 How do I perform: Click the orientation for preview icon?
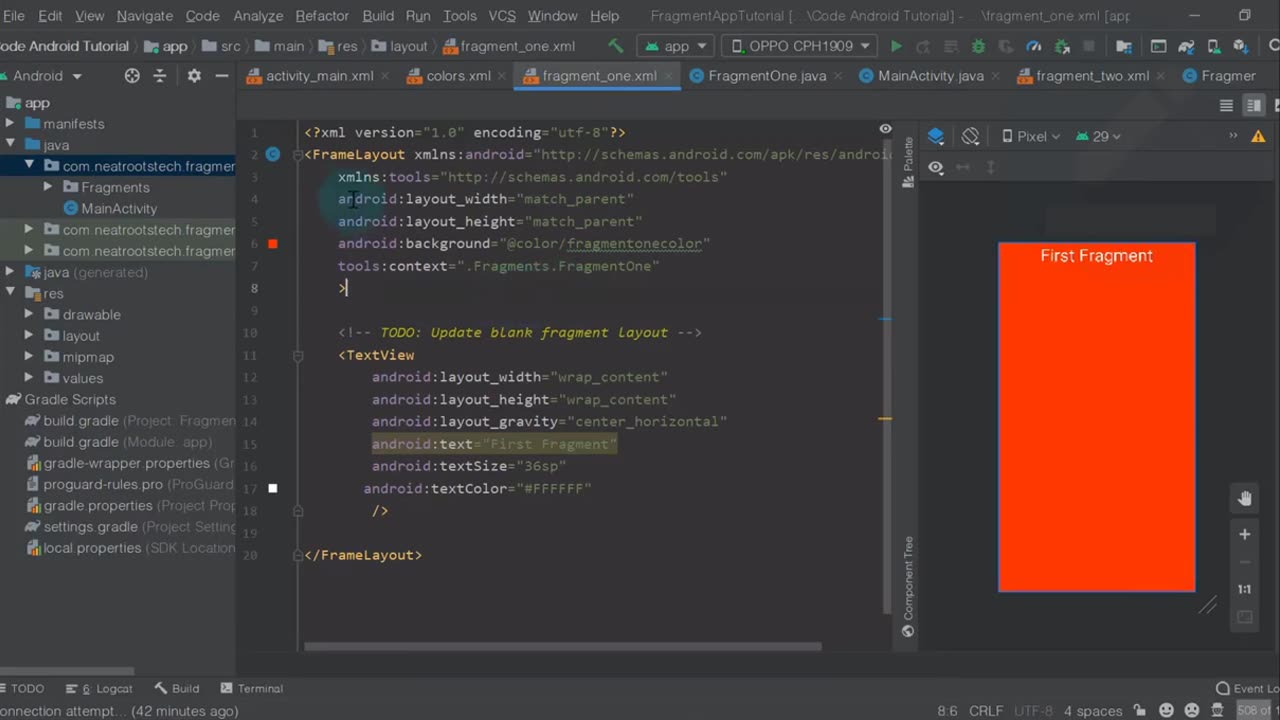coord(970,136)
